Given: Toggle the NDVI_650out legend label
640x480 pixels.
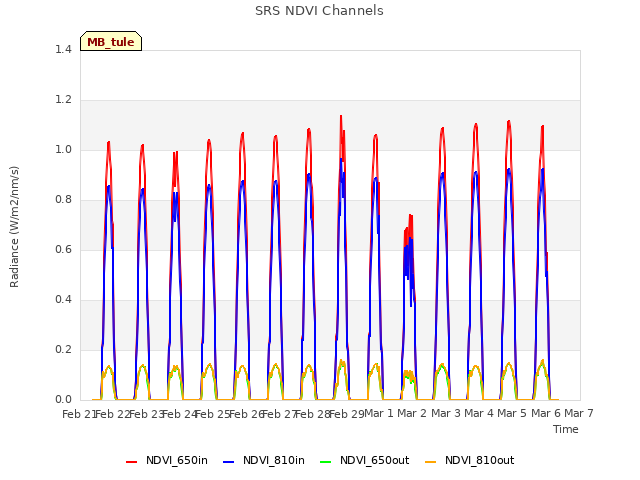Looking at the screenshot, I should tap(375, 460).
